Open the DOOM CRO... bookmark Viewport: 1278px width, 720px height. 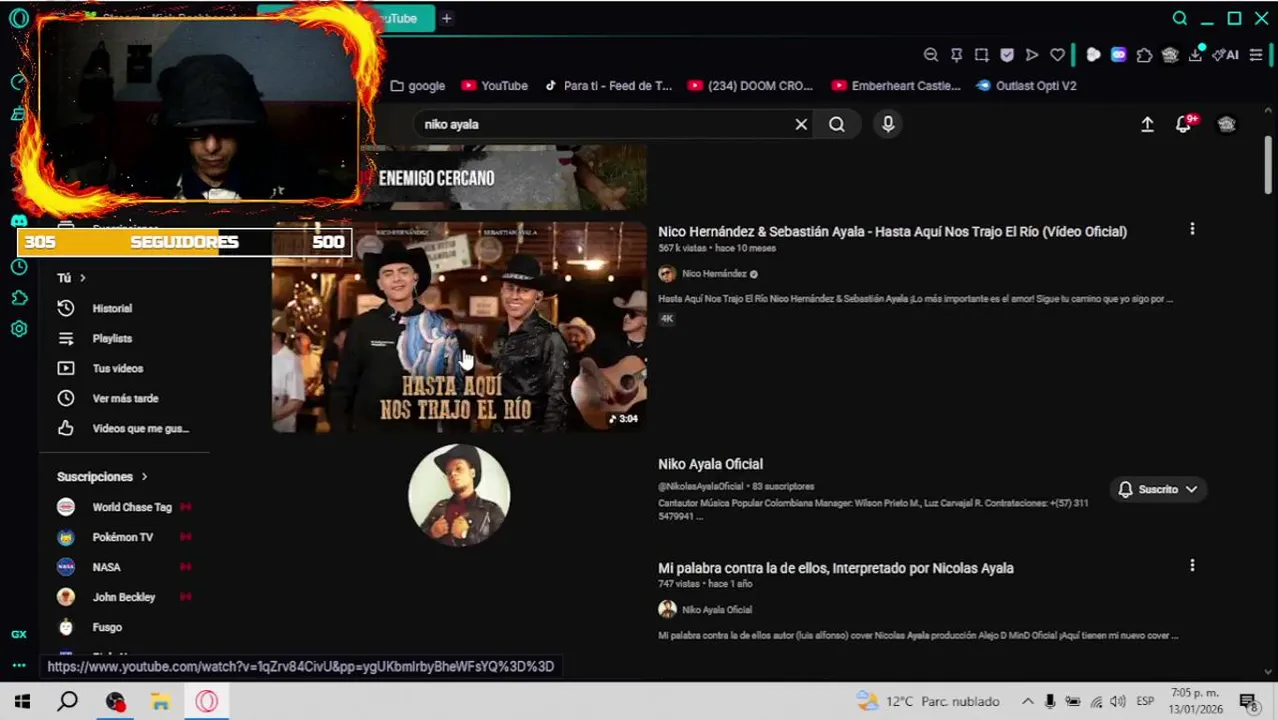pos(750,86)
